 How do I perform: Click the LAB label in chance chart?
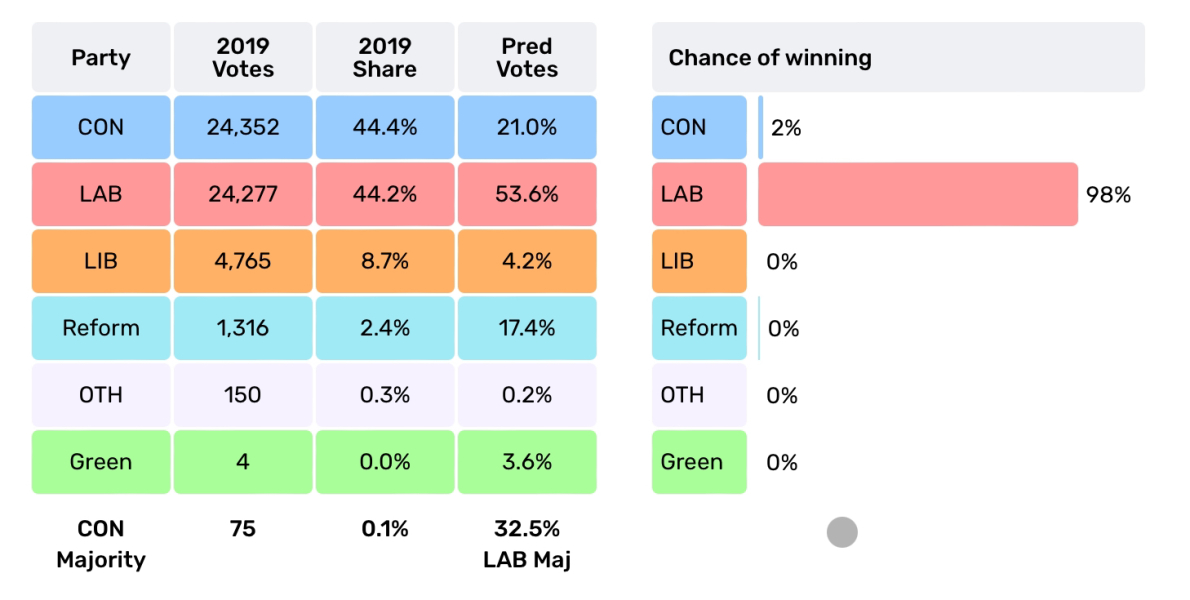(x=699, y=194)
